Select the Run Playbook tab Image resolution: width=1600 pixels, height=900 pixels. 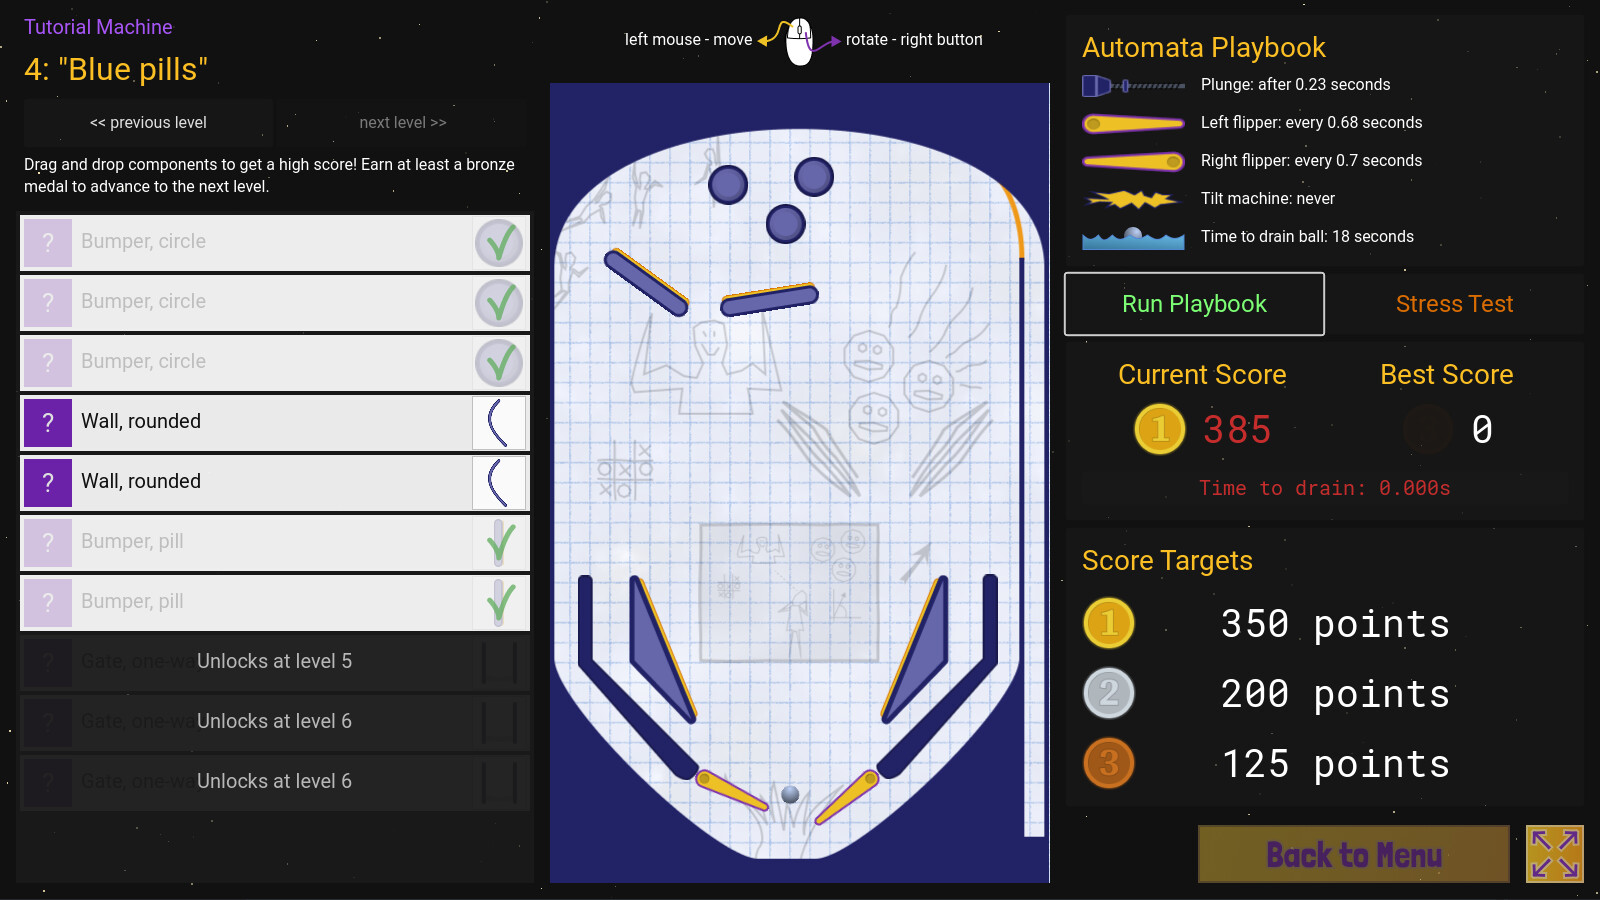coord(1194,304)
